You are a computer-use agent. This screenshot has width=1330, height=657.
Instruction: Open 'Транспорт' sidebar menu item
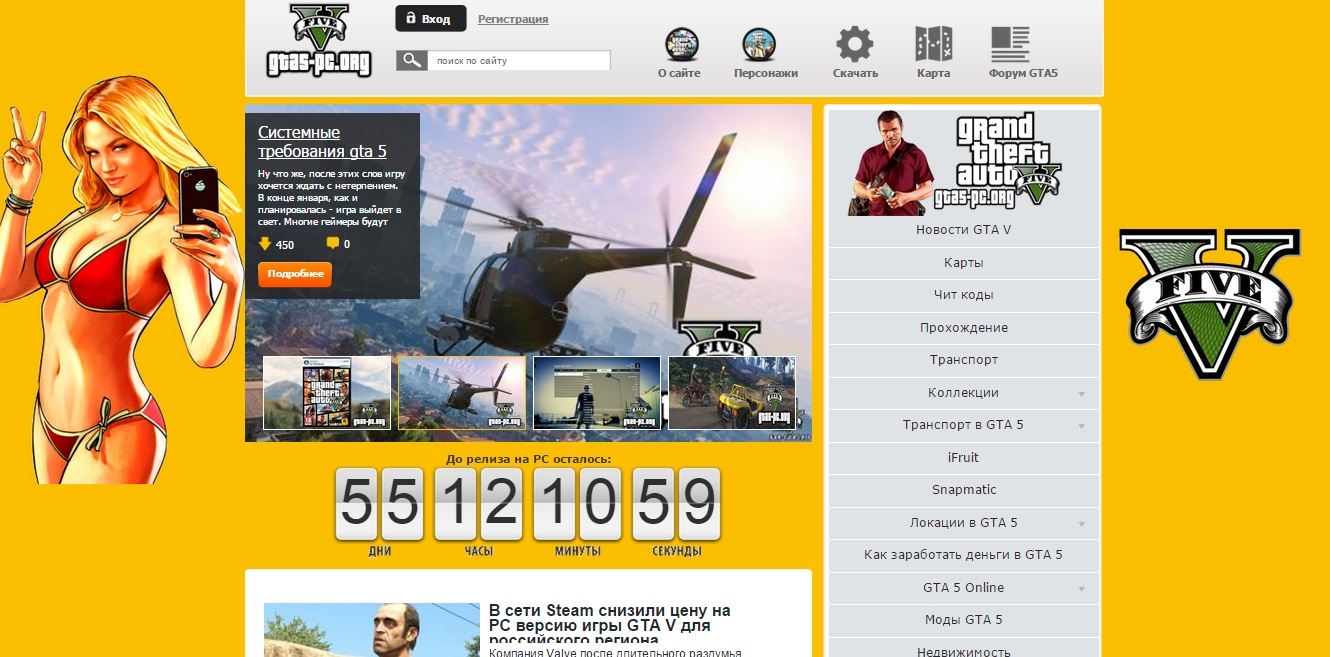[x=964, y=360]
